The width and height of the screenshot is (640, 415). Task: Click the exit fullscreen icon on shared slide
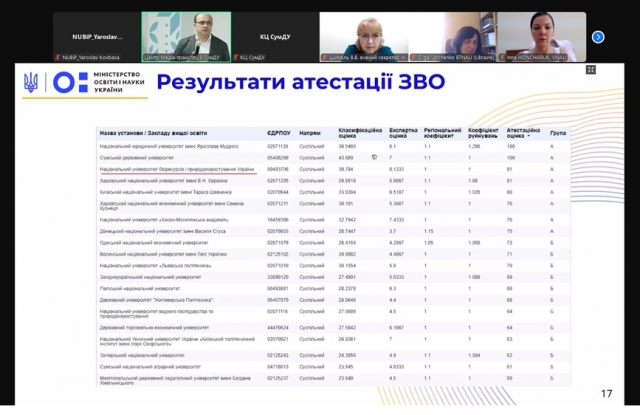591,70
